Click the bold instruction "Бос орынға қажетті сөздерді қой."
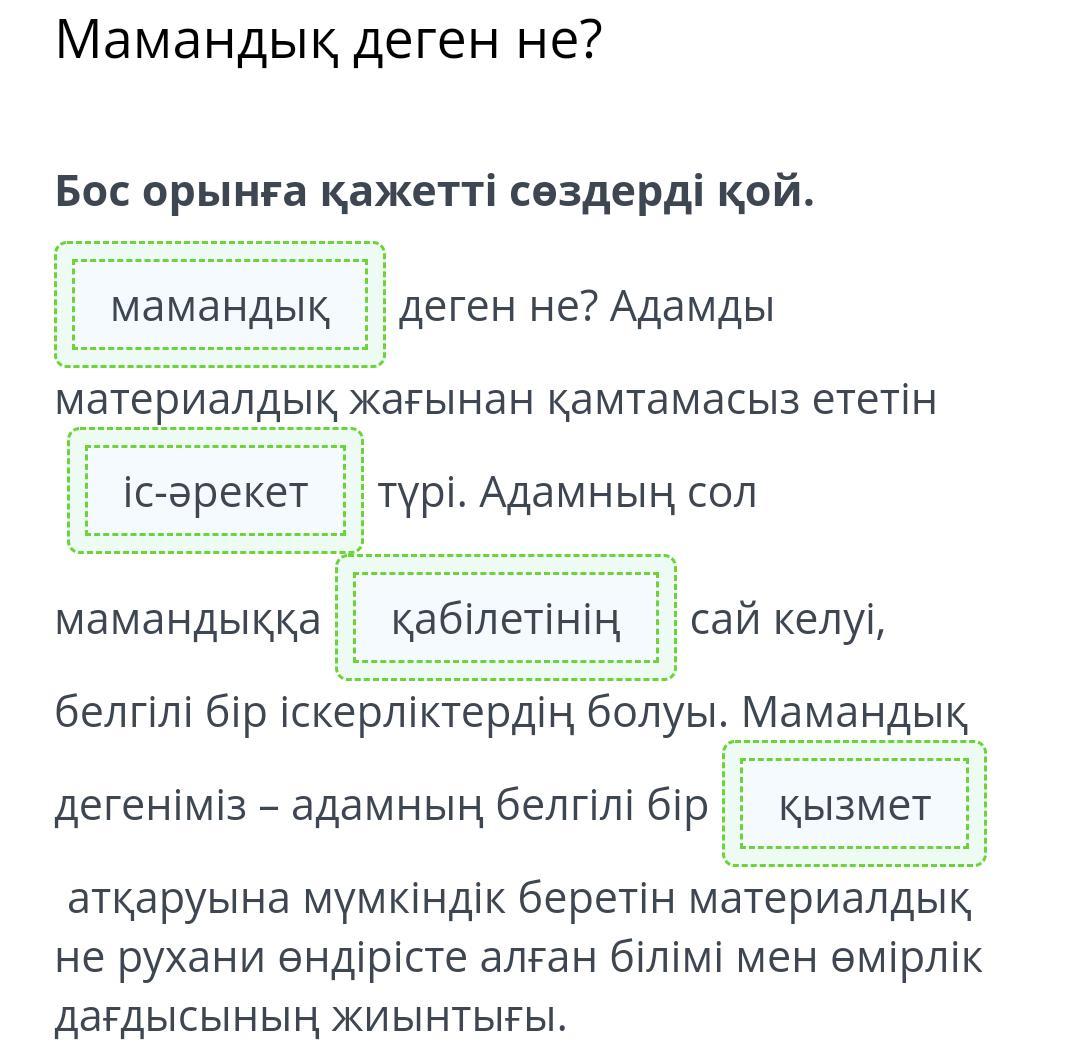The height and width of the screenshot is (1048, 1080). point(434,190)
